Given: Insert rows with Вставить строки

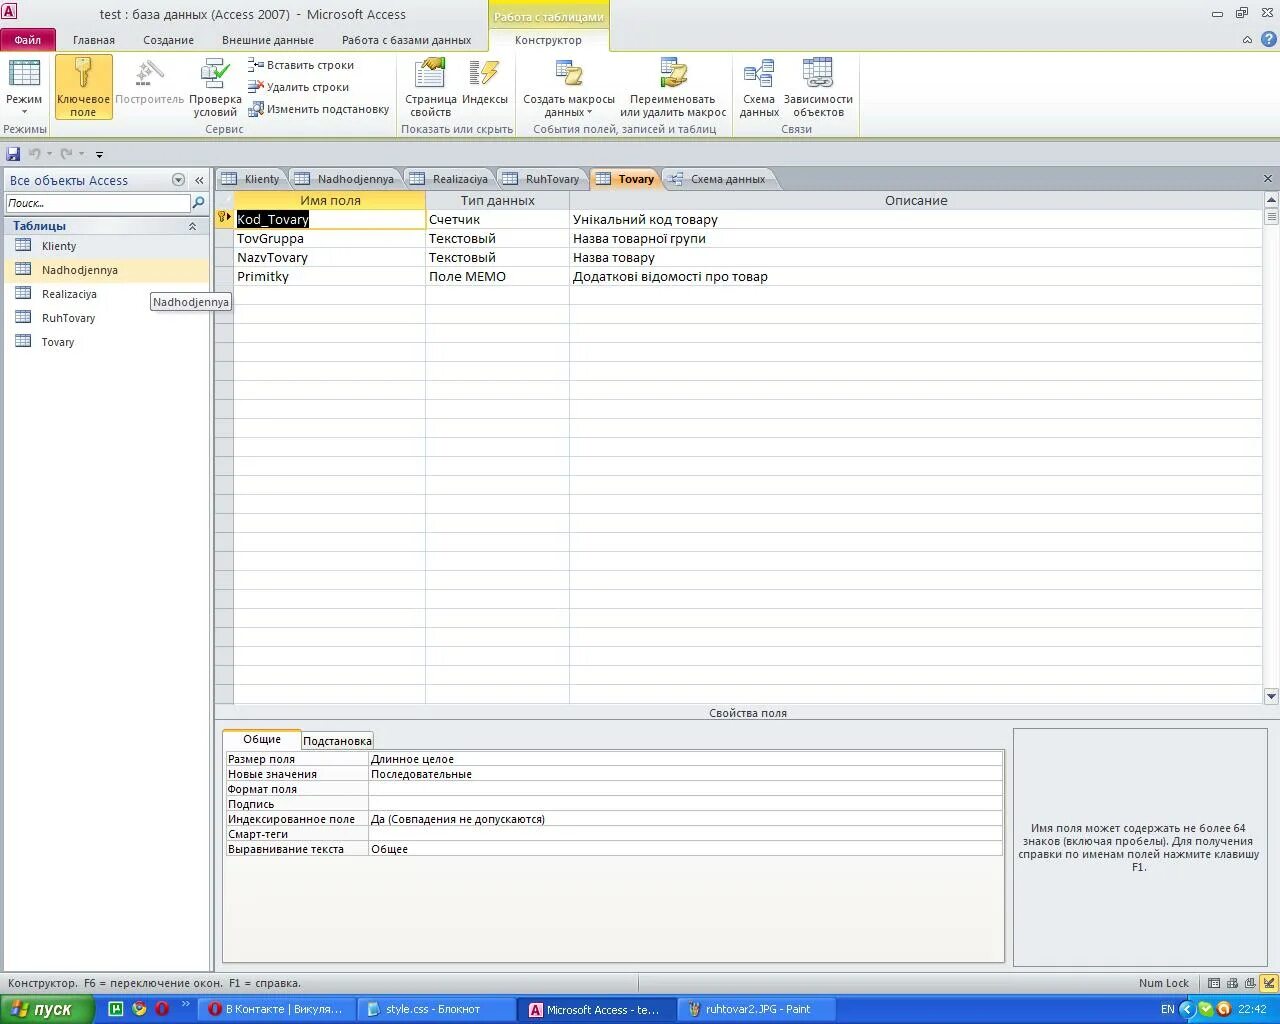Looking at the screenshot, I should (x=301, y=65).
